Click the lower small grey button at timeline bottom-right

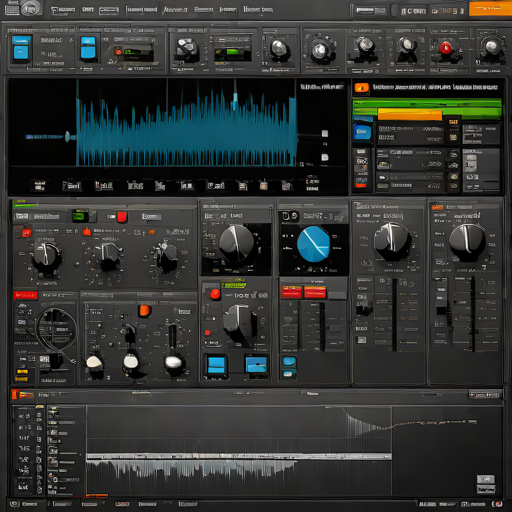[486, 490]
